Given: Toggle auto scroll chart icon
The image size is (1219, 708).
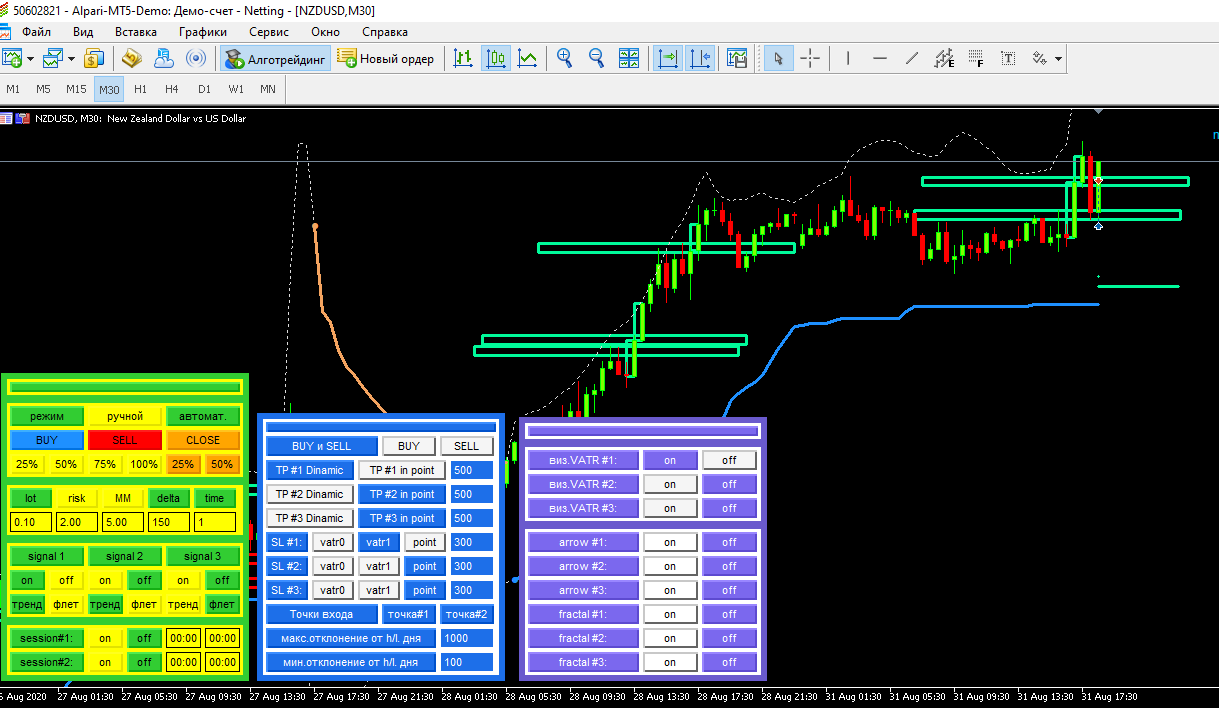Looking at the screenshot, I should tap(668, 59).
